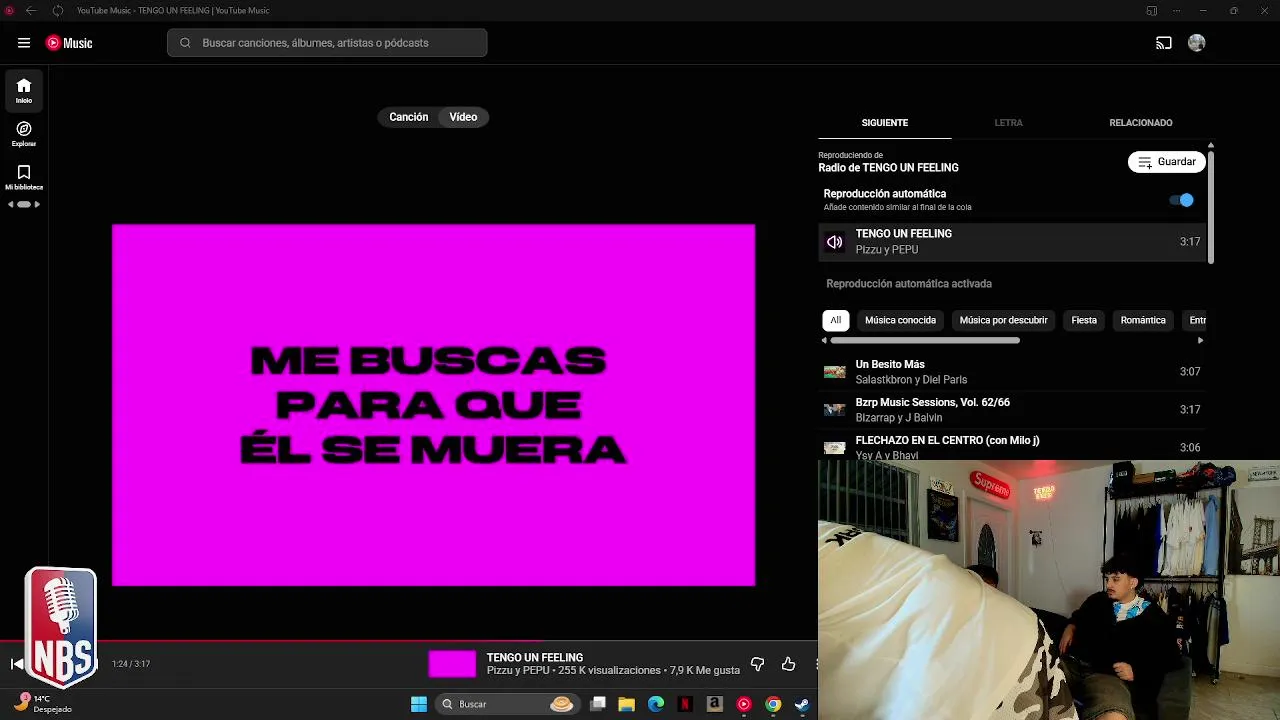This screenshot has width=1280, height=720.
Task: Play Un Besito Más from queue
Action: point(1012,372)
